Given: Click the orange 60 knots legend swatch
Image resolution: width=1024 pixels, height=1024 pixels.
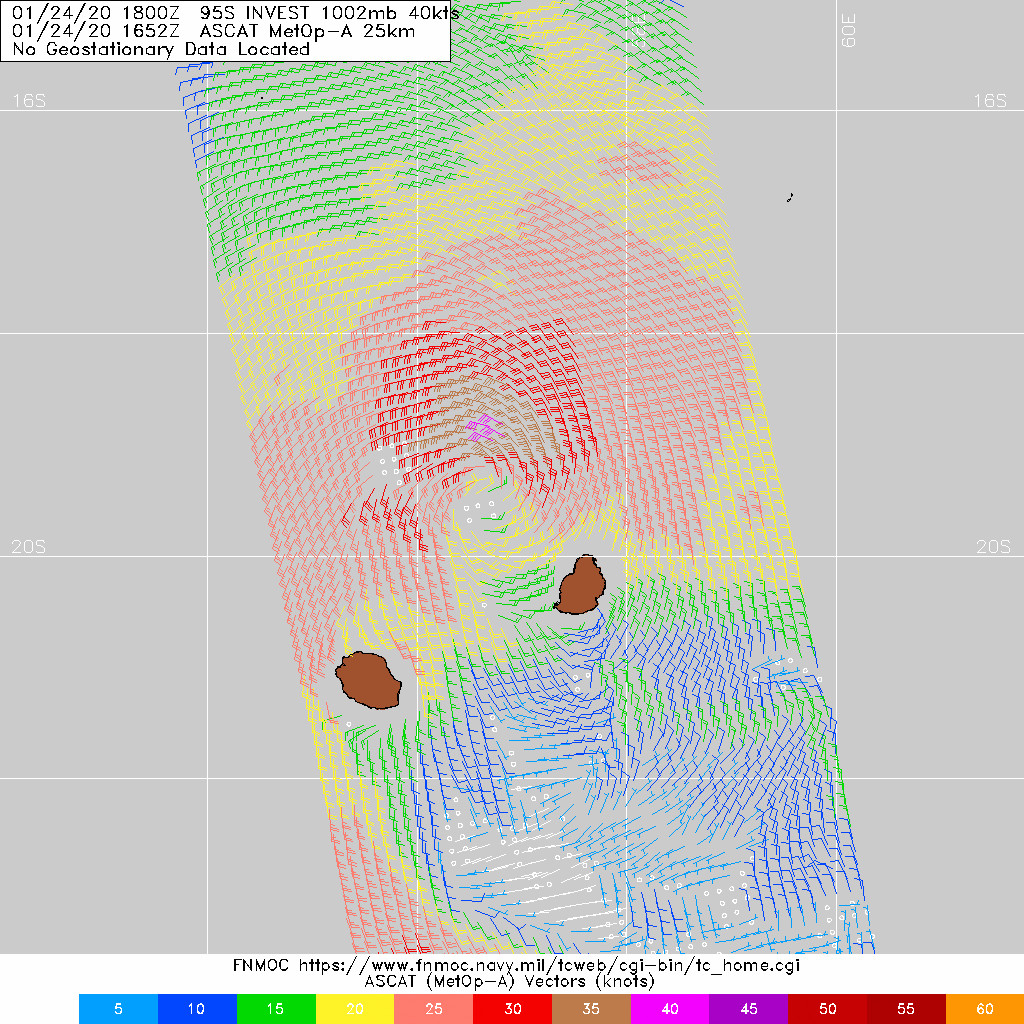Looking at the screenshot, I should point(984,1009).
